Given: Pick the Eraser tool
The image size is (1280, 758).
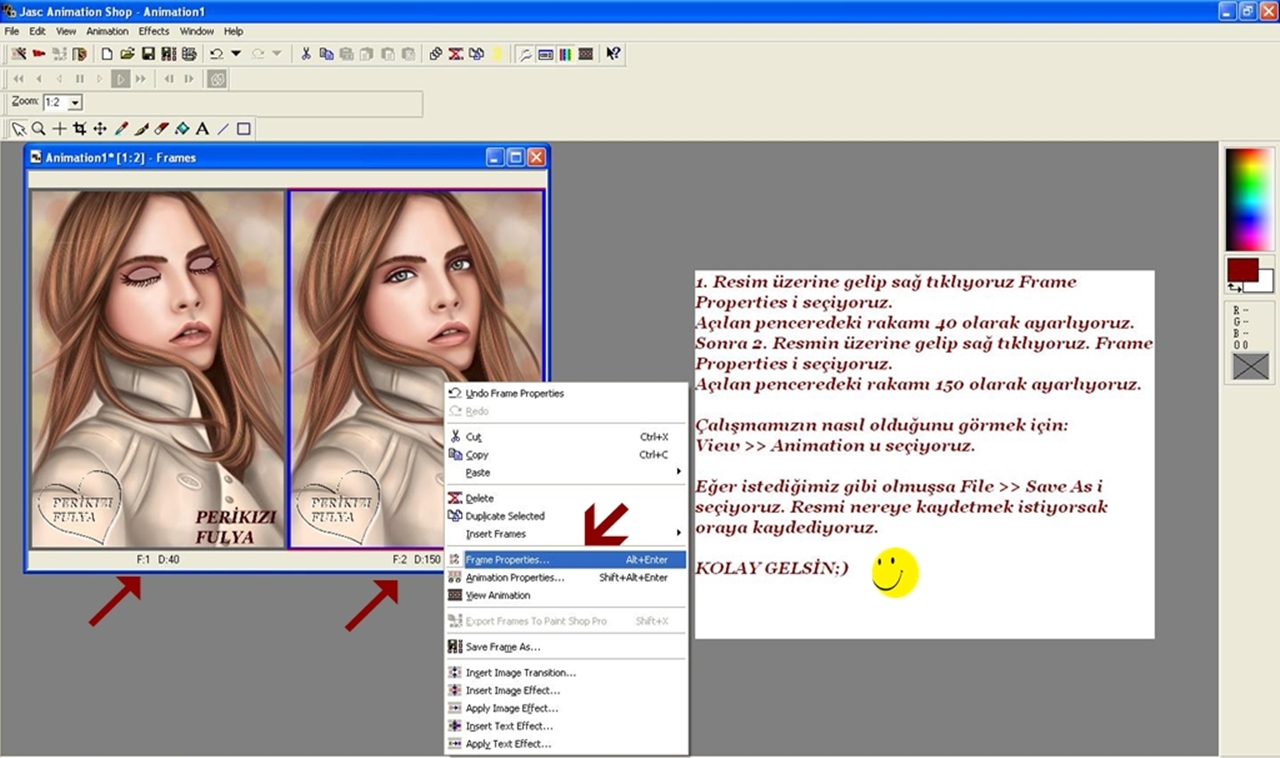Looking at the screenshot, I should [161, 129].
